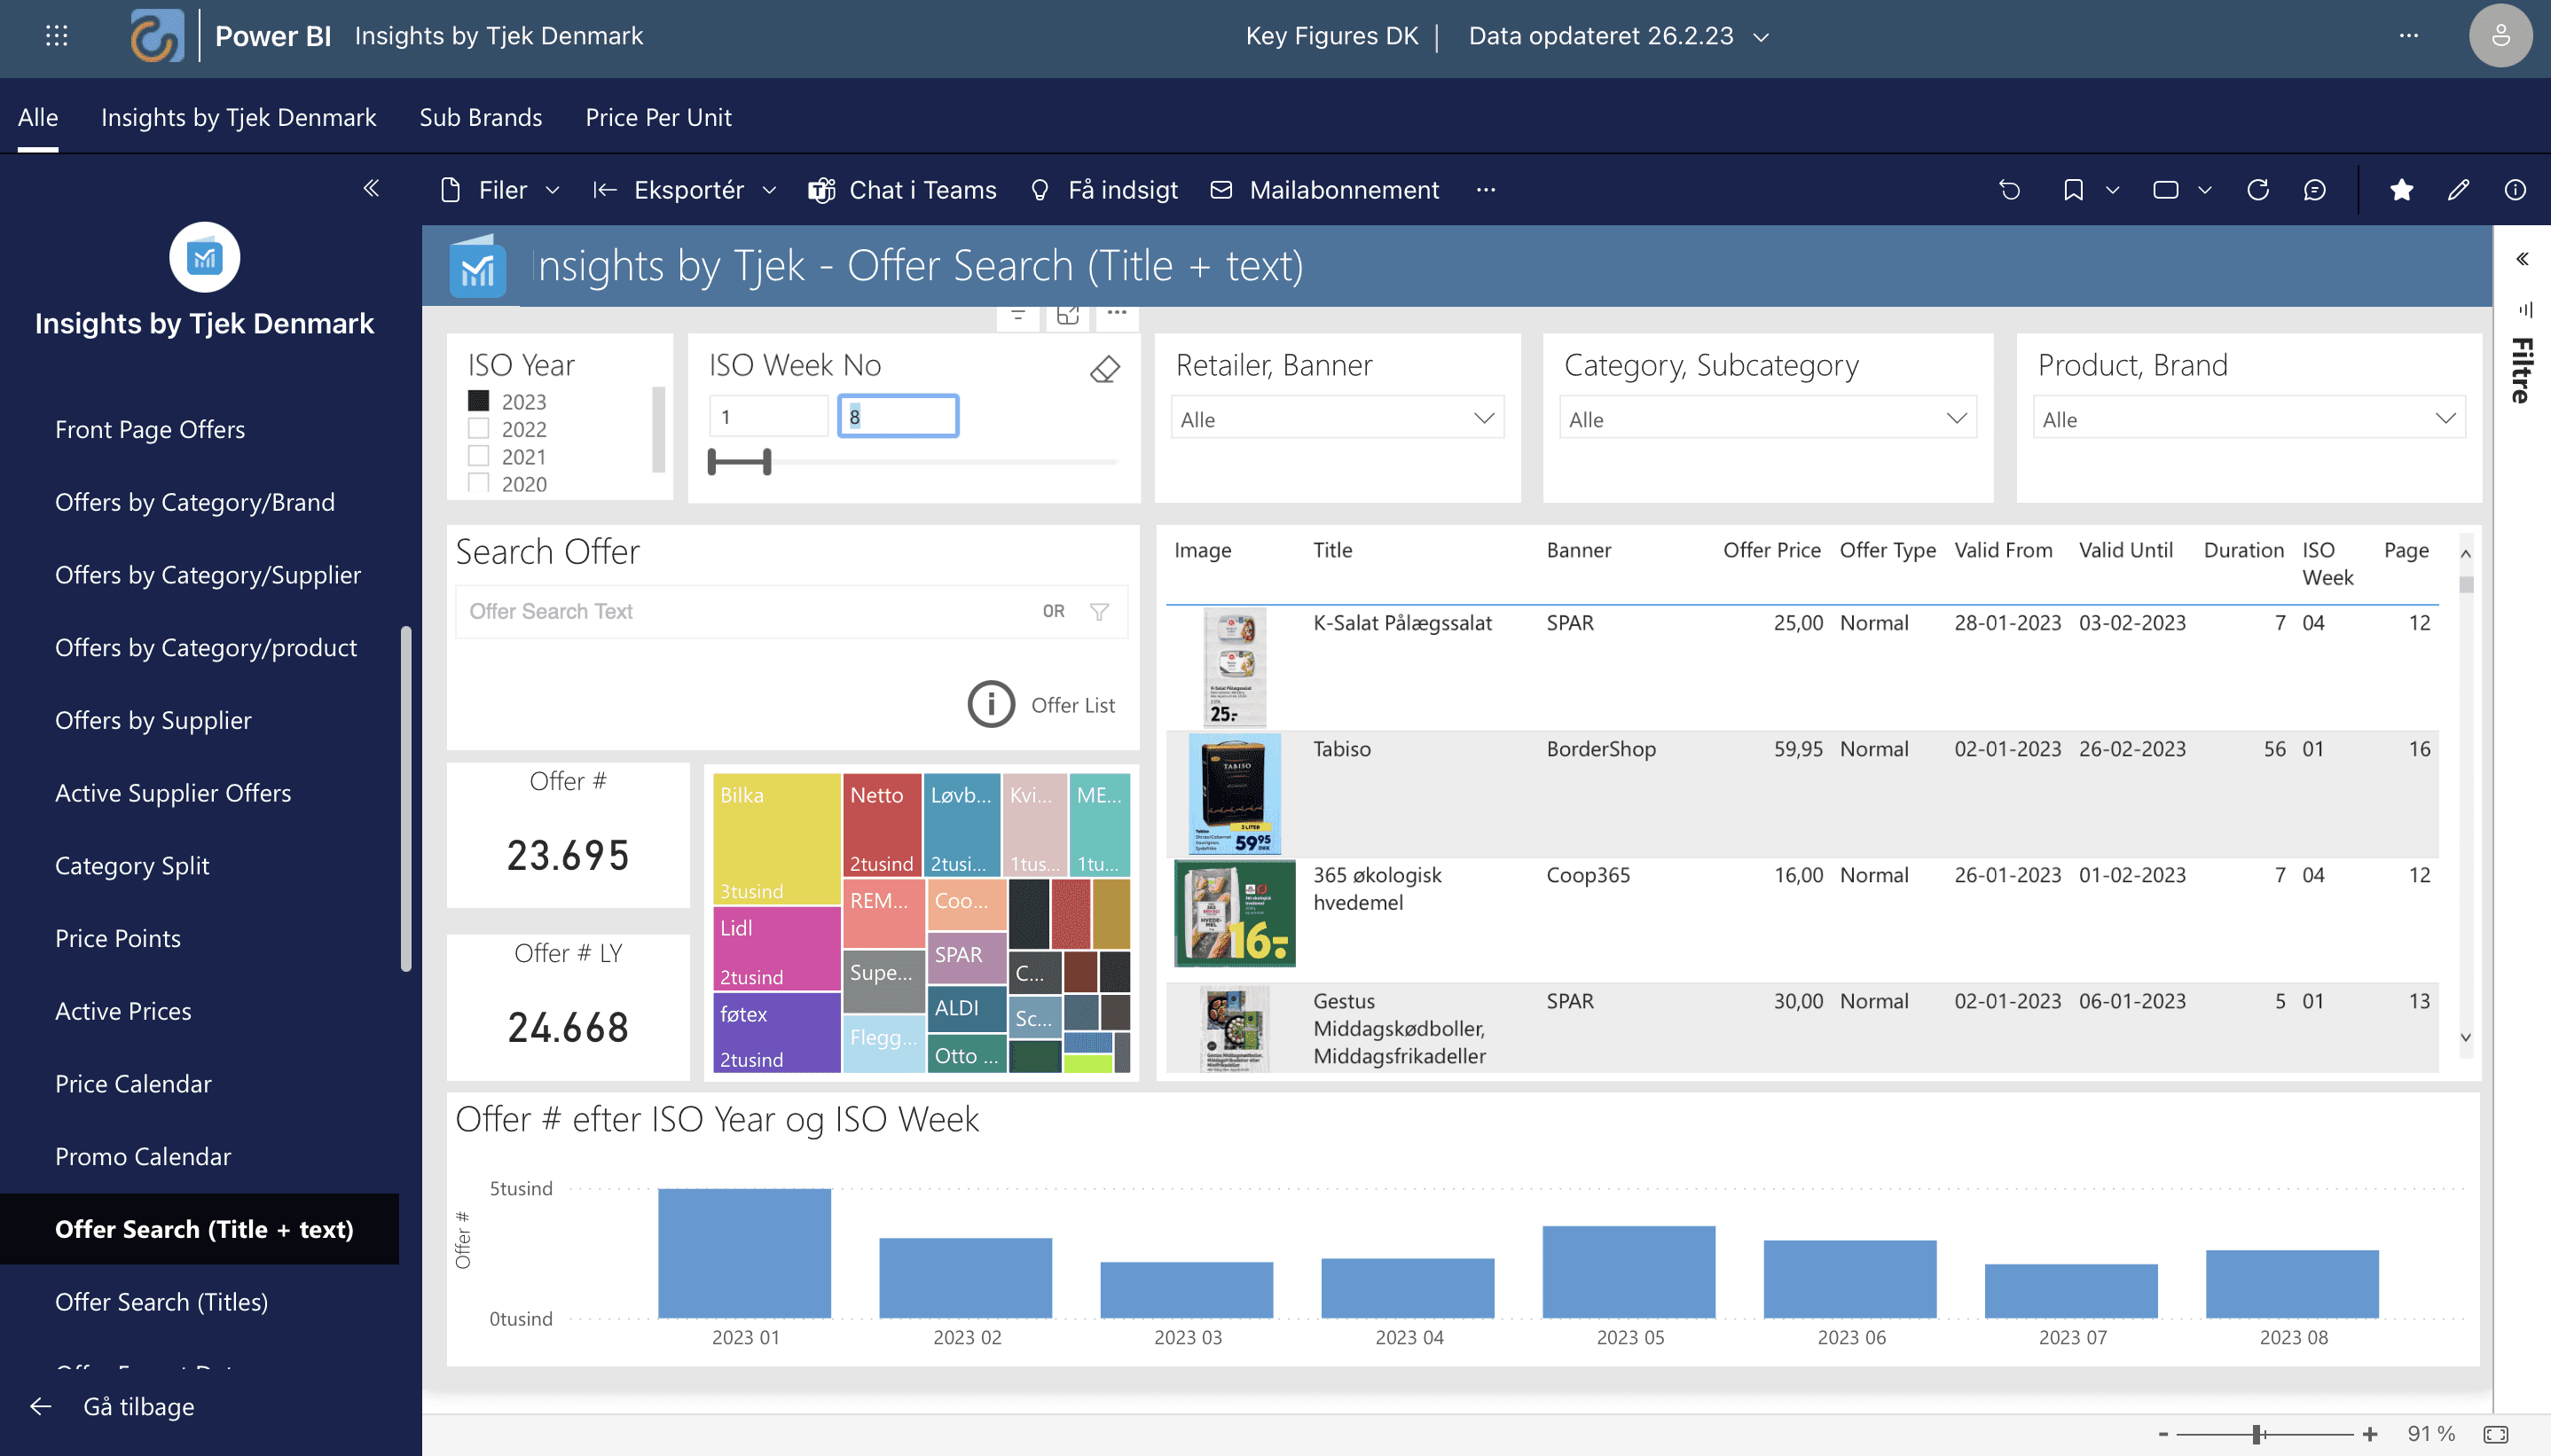Expand the Category, Subcategory dropdown
The height and width of the screenshot is (1456, 2551).
(x=1766, y=419)
